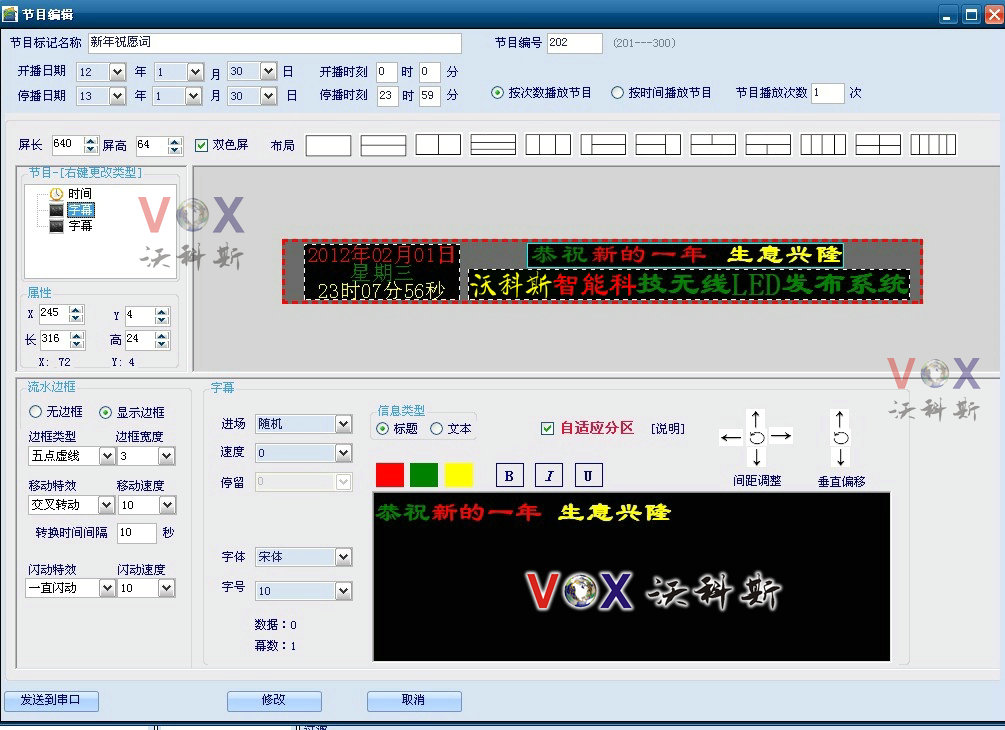Apply underline with the U icon
This screenshot has width=1005, height=730.
(588, 475)
